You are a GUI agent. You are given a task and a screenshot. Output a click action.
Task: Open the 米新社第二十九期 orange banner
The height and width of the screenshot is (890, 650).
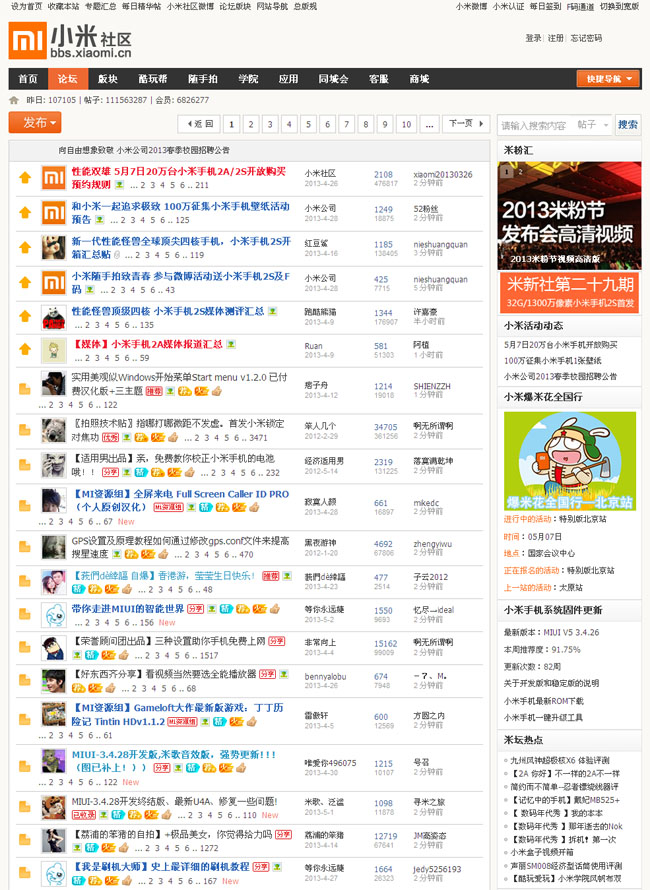click(570, 292)
